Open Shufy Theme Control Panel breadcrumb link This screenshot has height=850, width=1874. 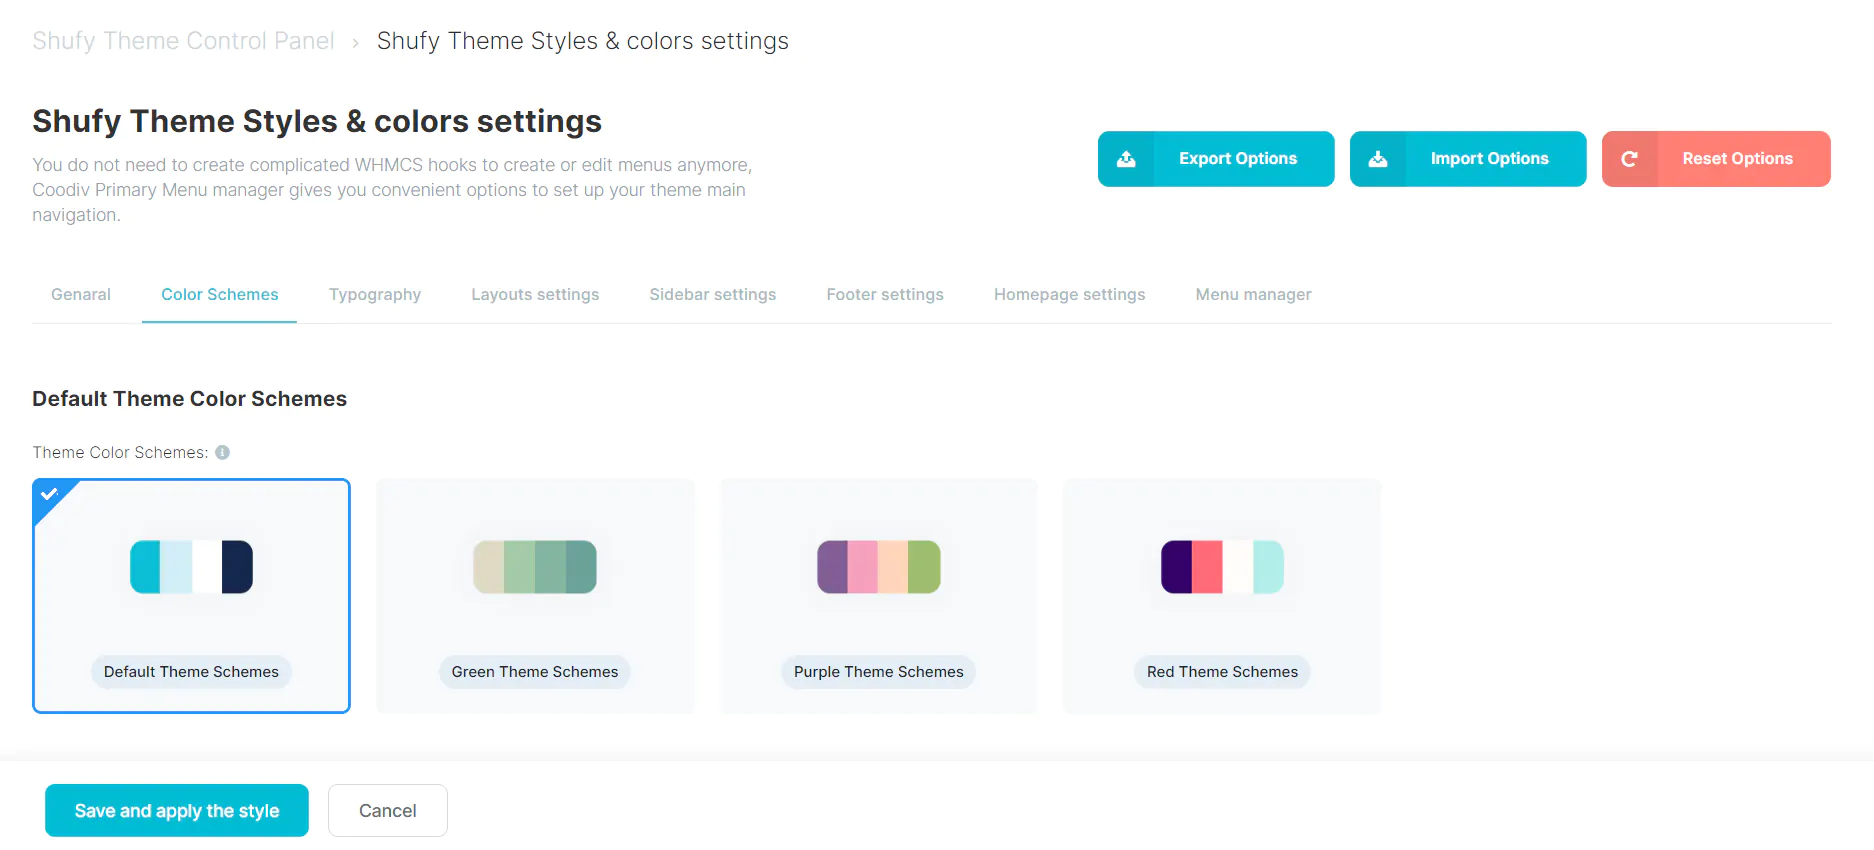(183, 41)
